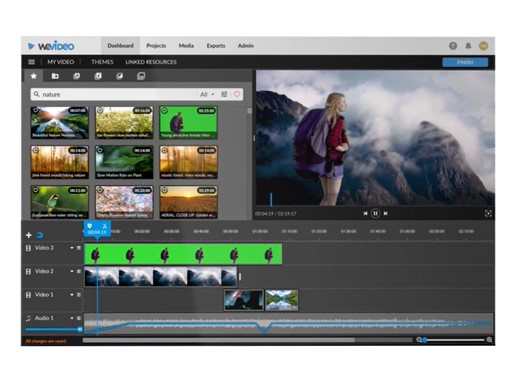Select the Beautiful Nature thumbnail
Screen dimensions: 515x365
60,122
